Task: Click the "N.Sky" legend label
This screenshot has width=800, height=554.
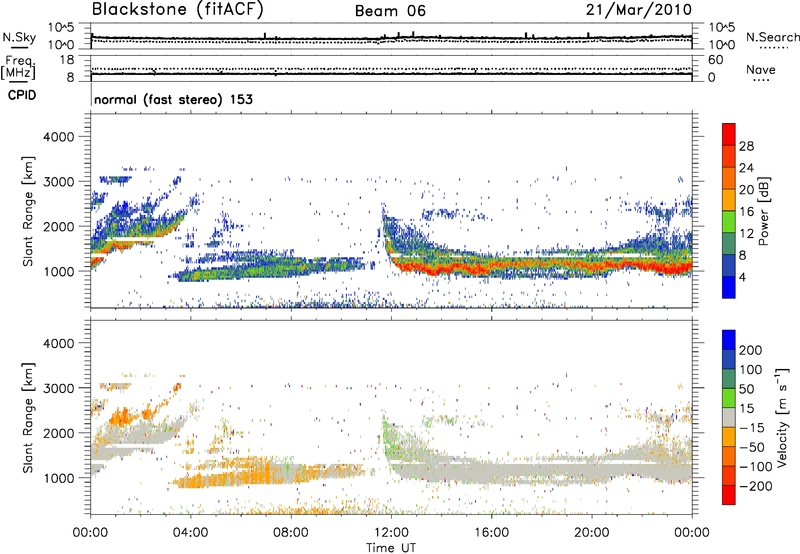Action: 19,37
